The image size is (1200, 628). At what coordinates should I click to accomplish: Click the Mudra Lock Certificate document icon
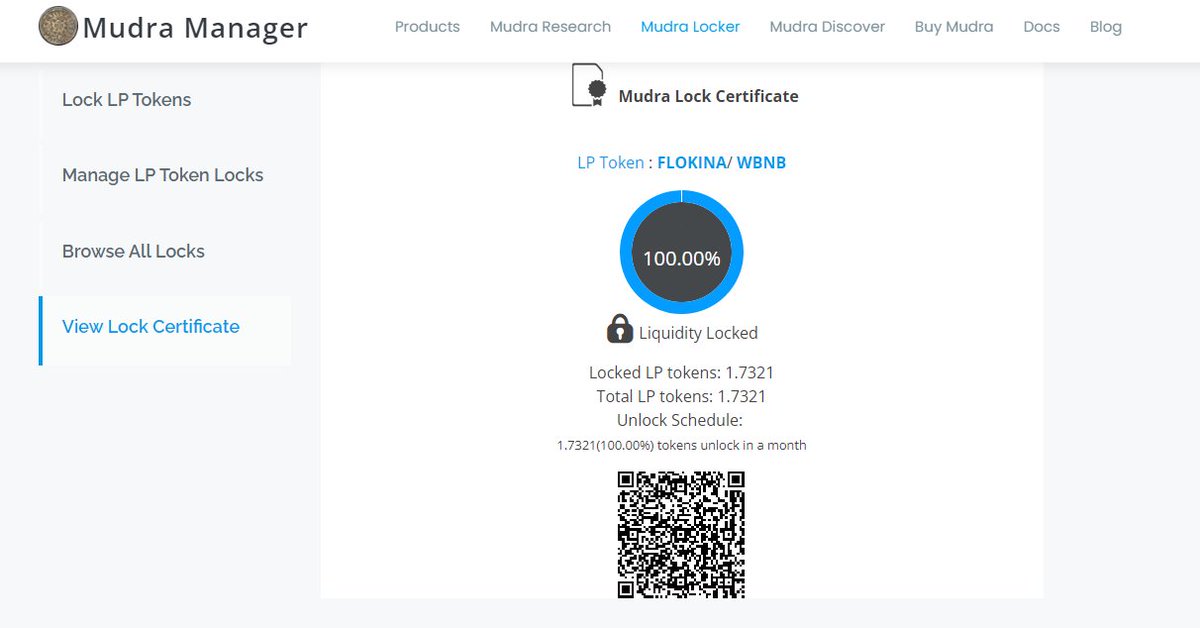click(589, 85)
